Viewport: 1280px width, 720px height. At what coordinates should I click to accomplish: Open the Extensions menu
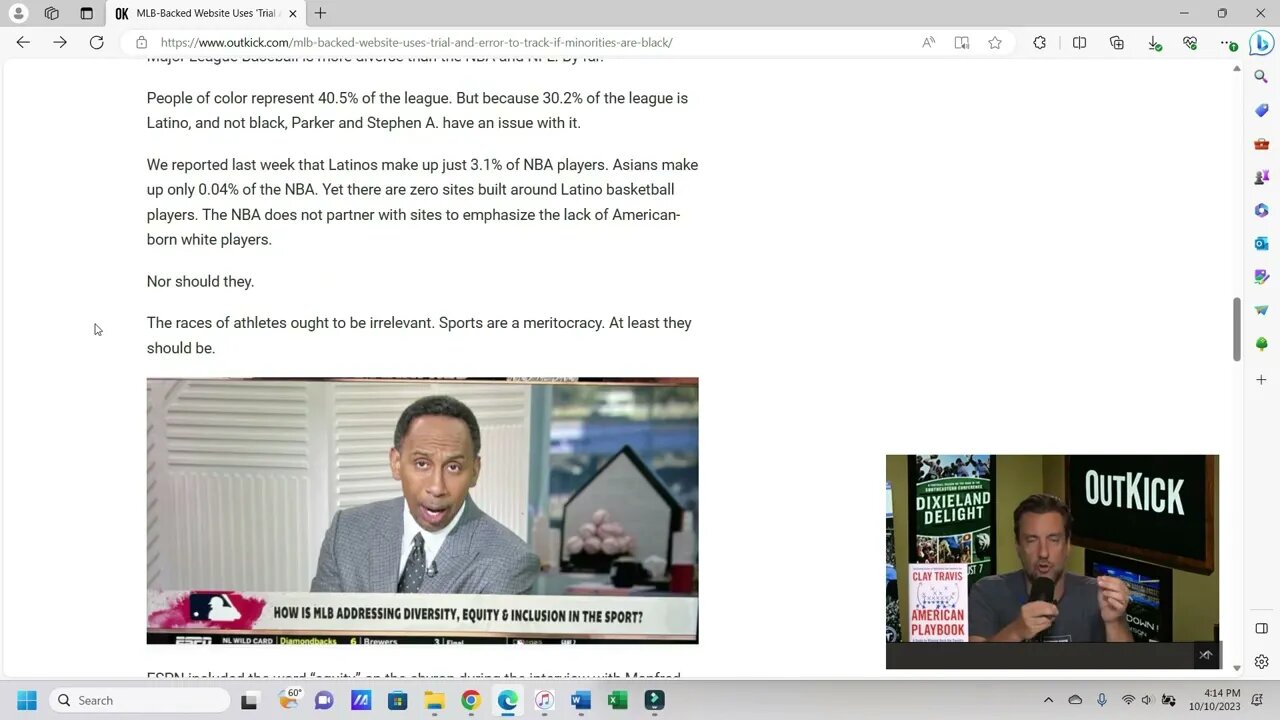(x=1040, y=42)
